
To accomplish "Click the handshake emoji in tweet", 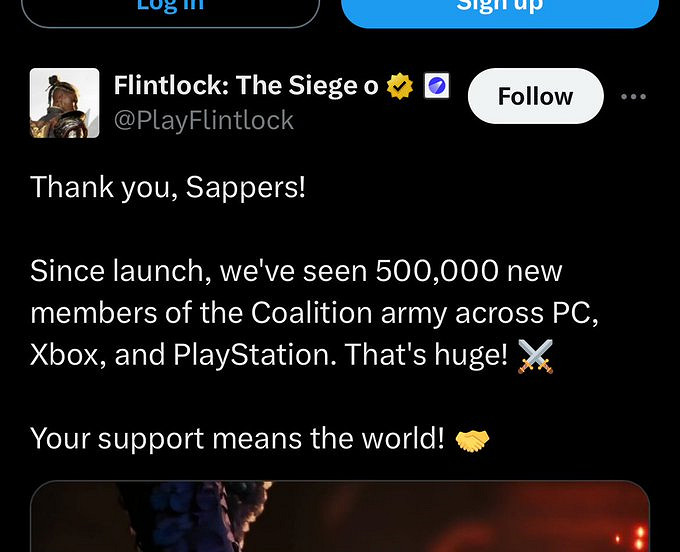I will [472, 440].
